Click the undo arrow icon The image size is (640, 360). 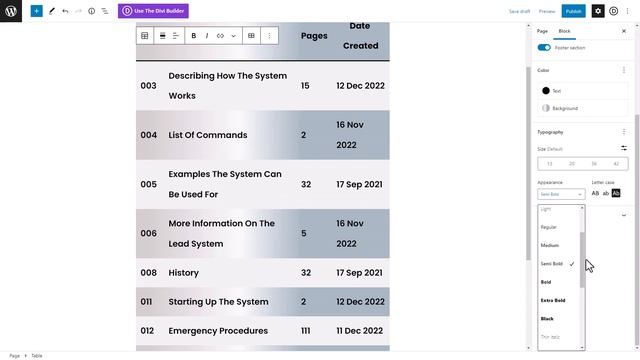[x=65, y=11]
